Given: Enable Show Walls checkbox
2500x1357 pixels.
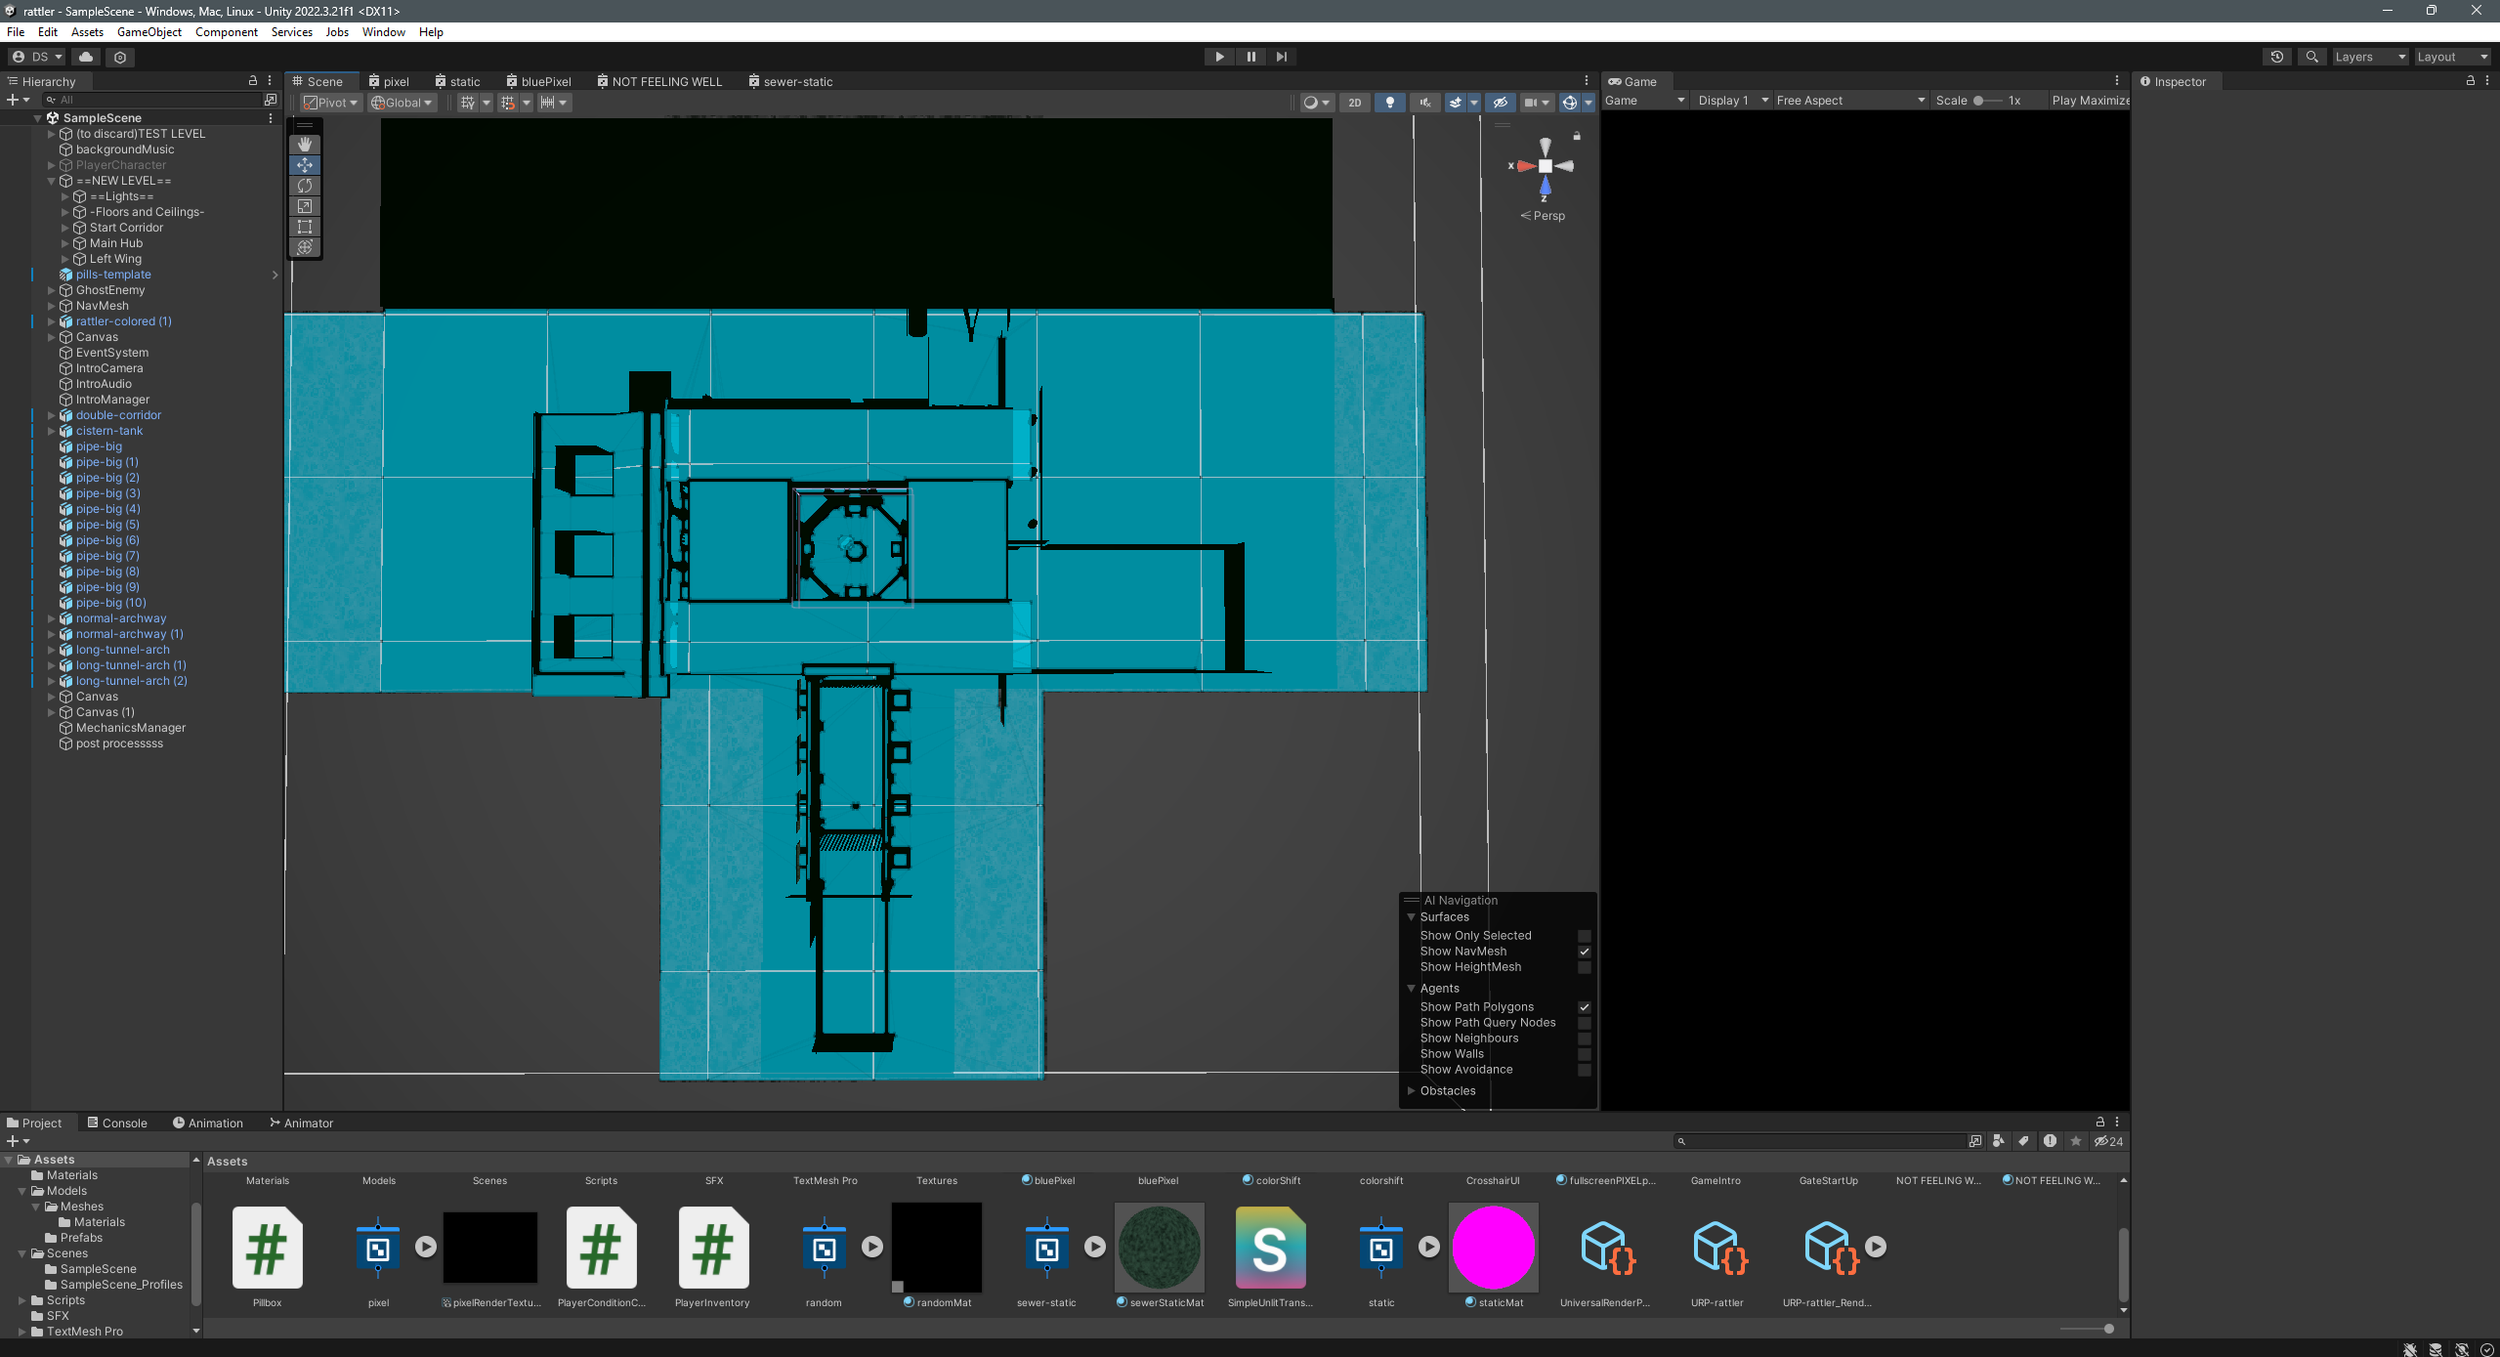Looking at the screenshot, I should tap(1584, 1054).
